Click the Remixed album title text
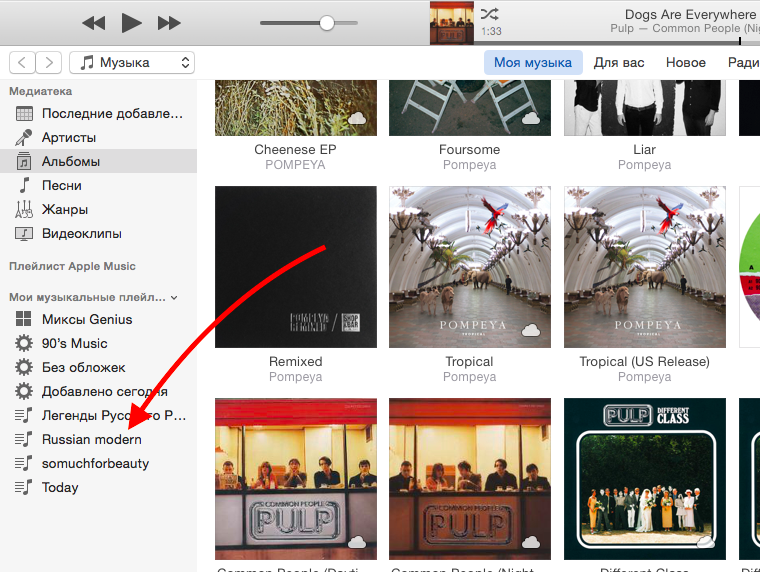The height and width of the screenshot is (572, 760). [x=296, y=362]
